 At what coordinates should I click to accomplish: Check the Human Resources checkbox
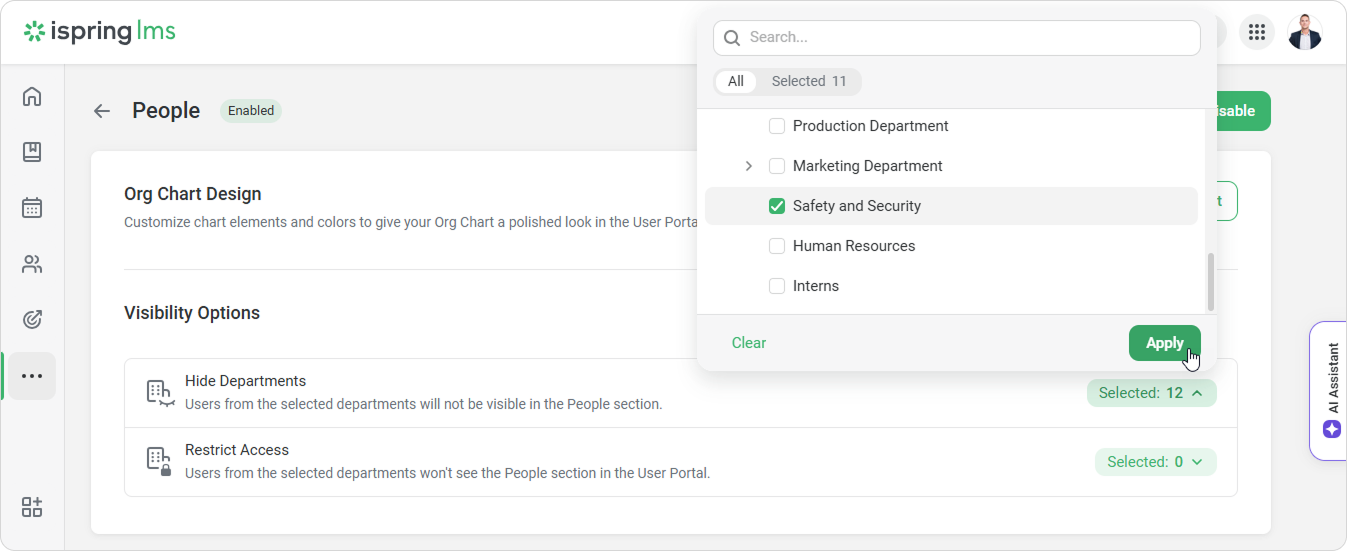[x=776, y=246]
